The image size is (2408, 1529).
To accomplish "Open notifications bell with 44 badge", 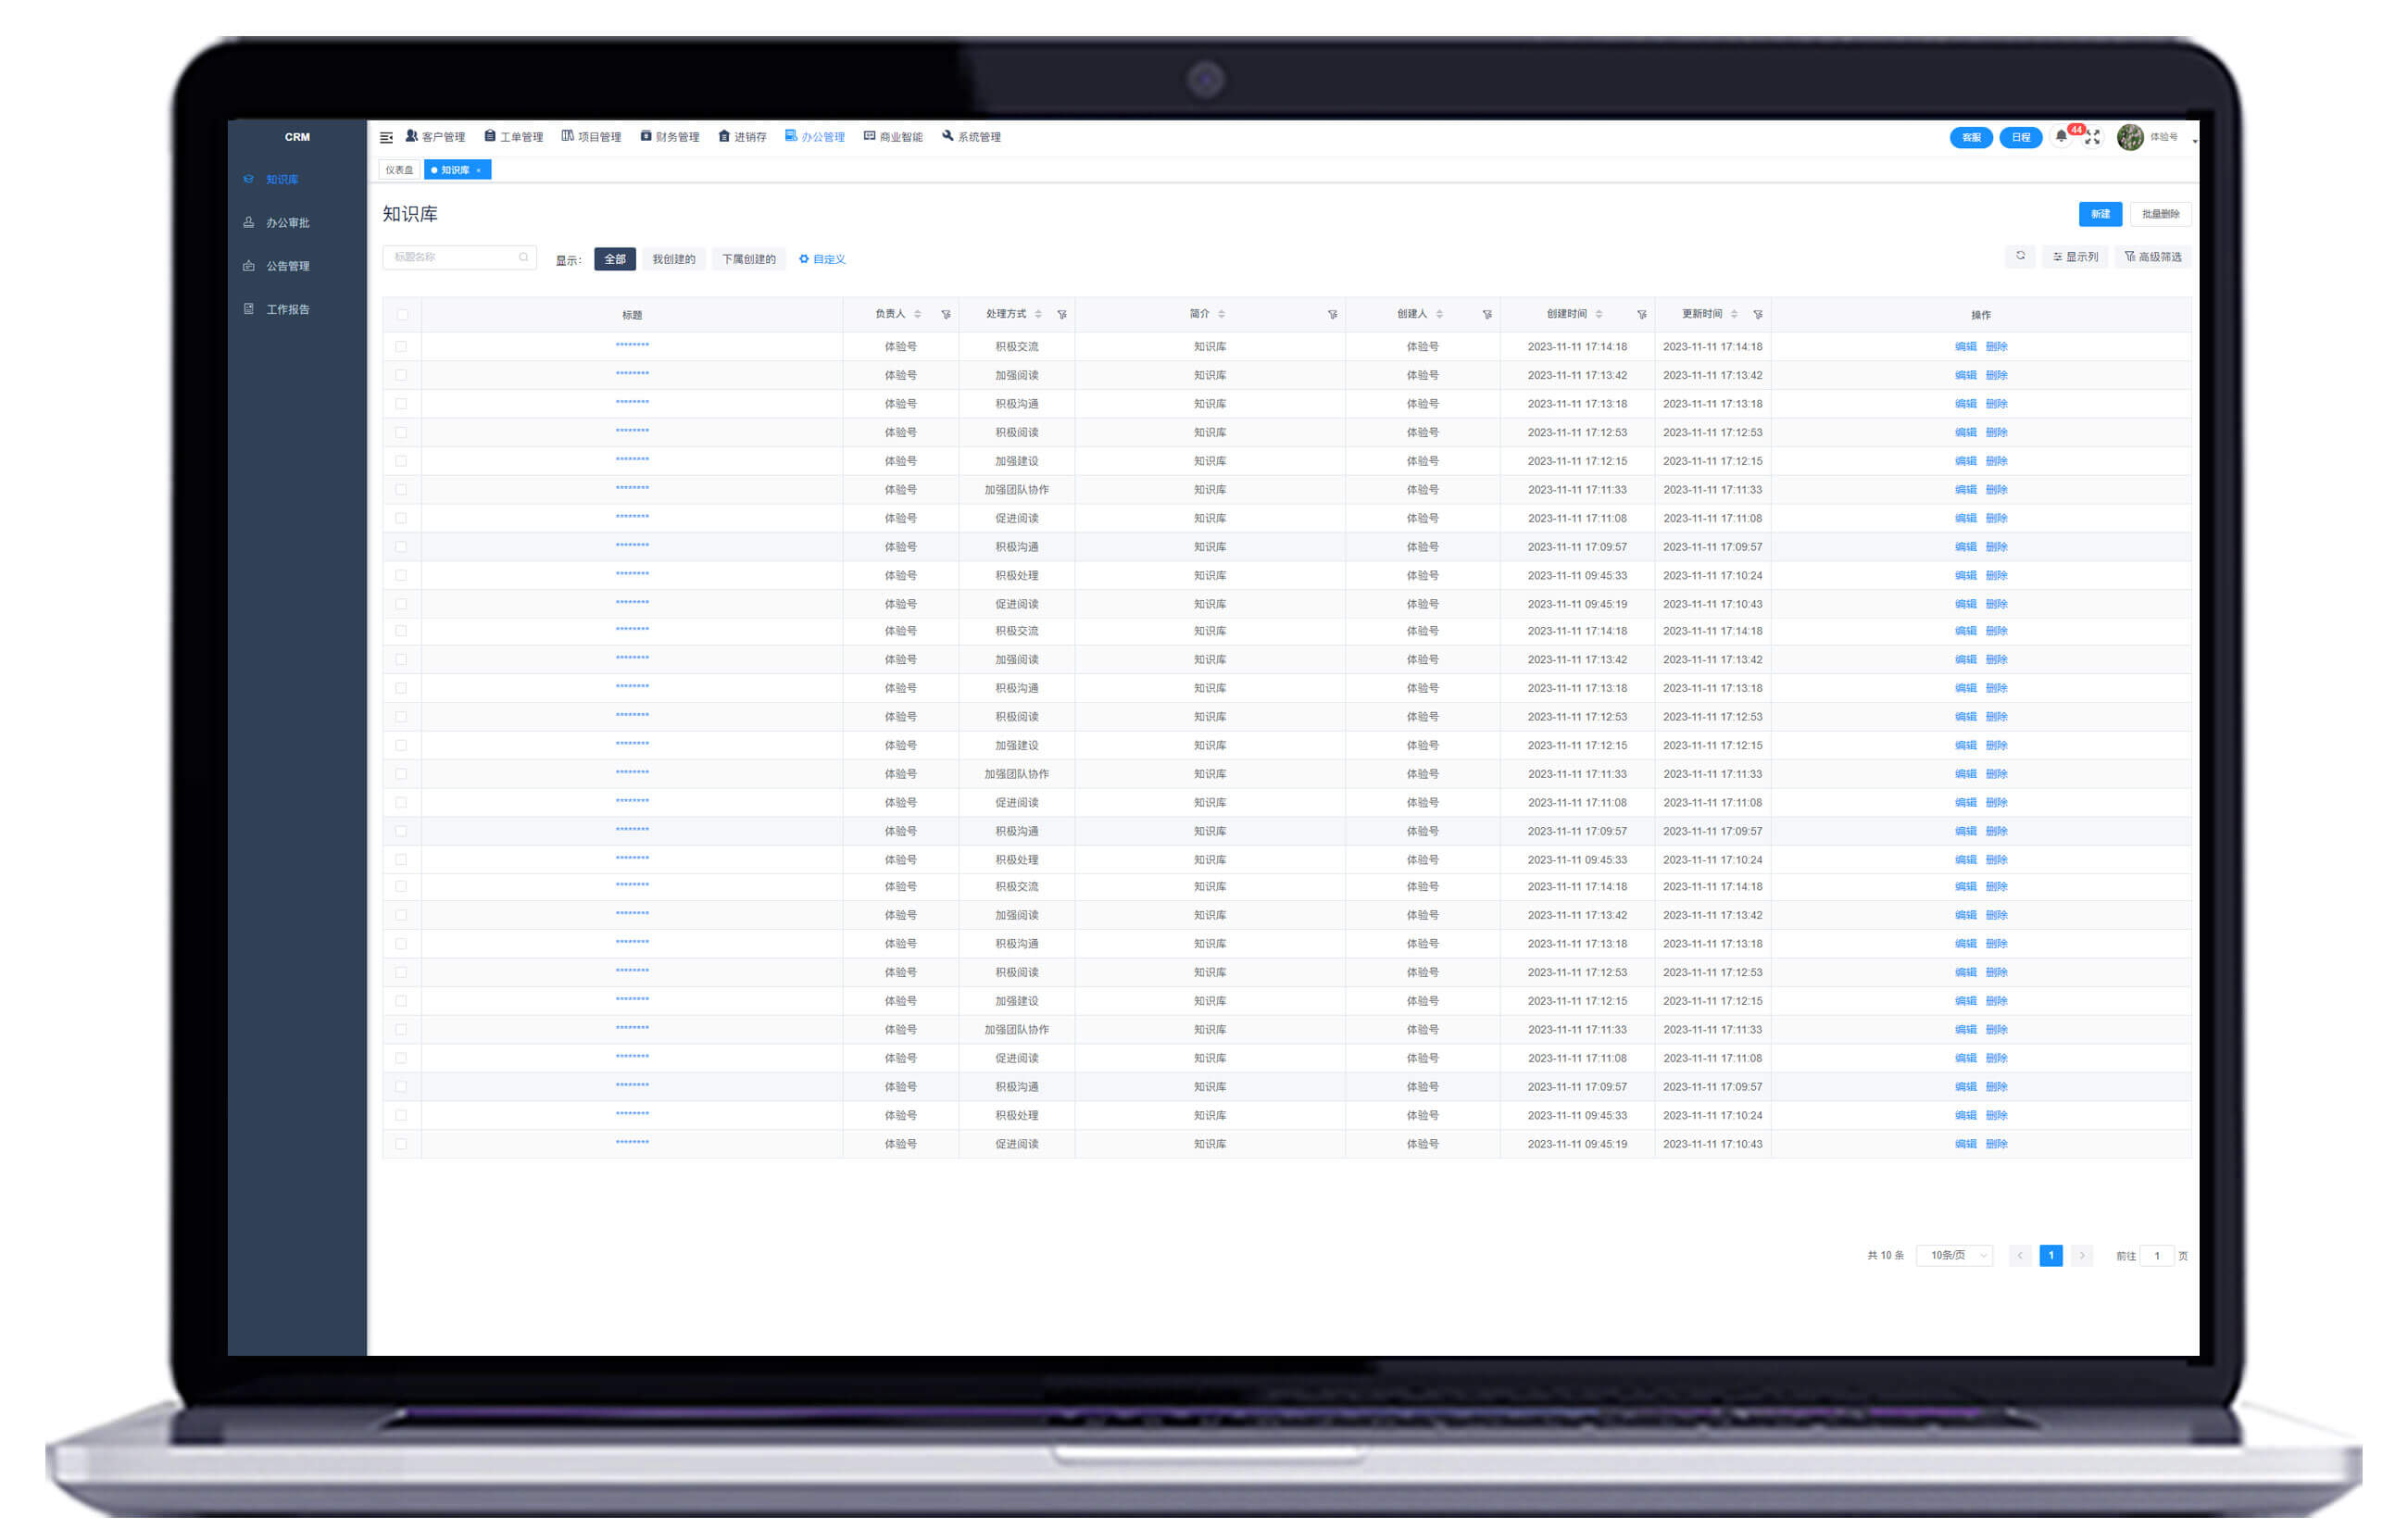I will coord(2061,137).
